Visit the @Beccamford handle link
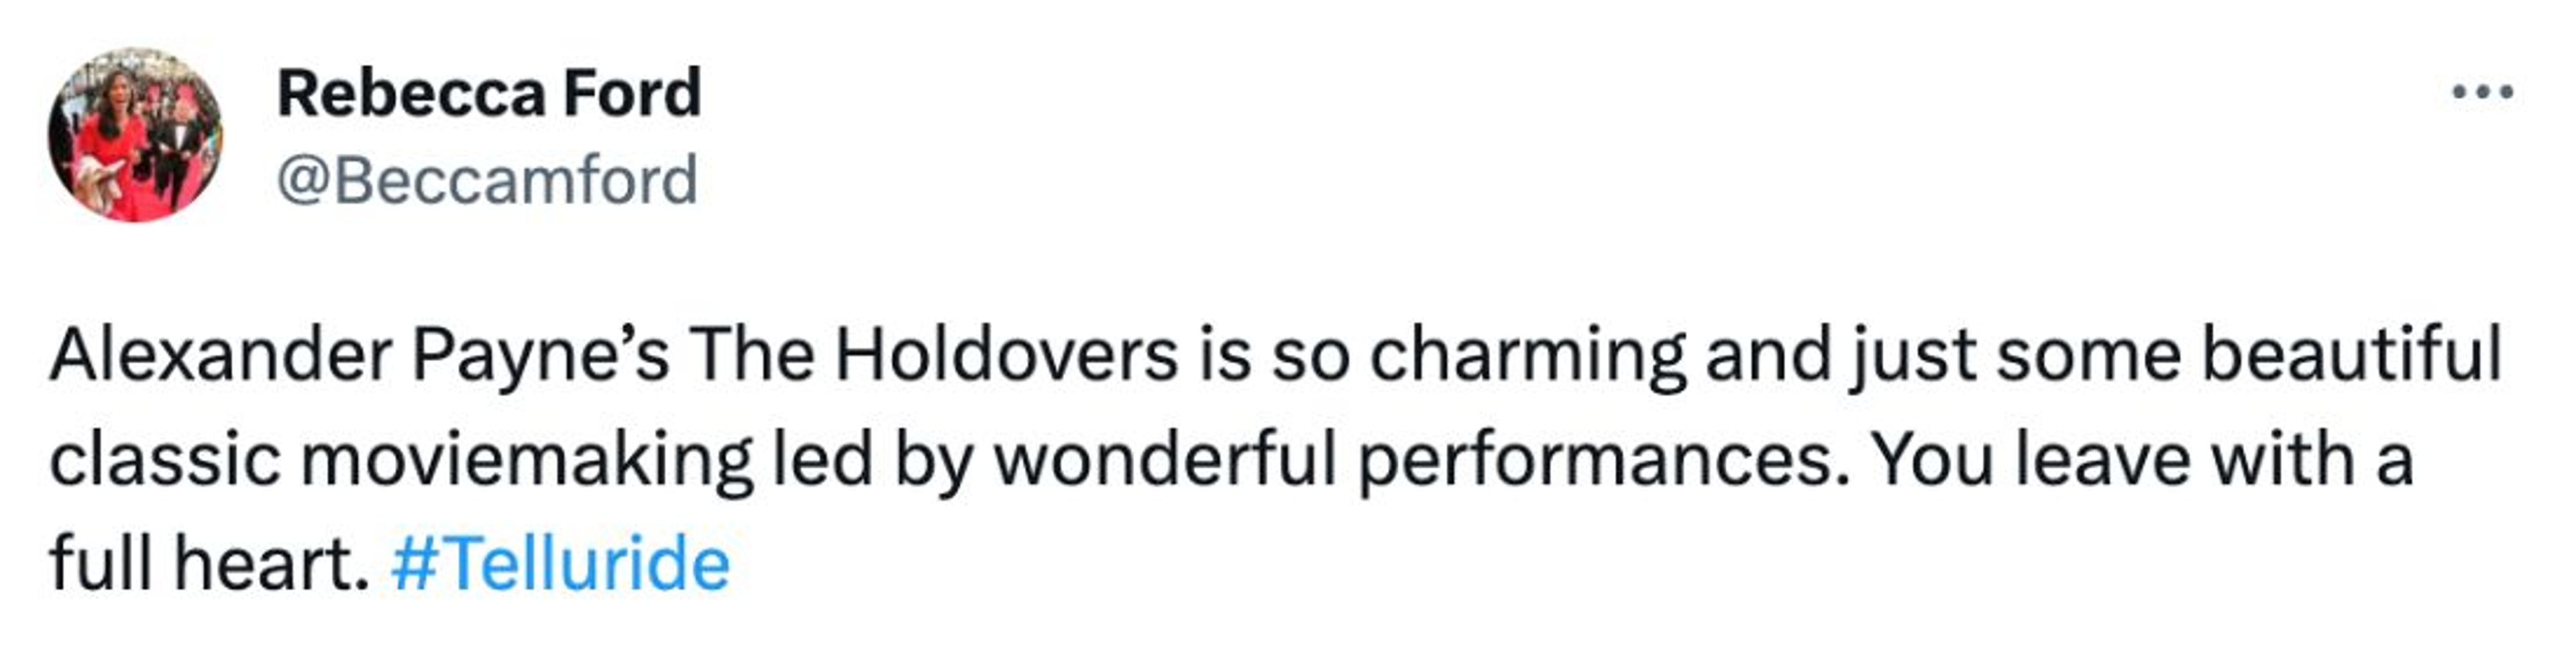 pos(486,181)
